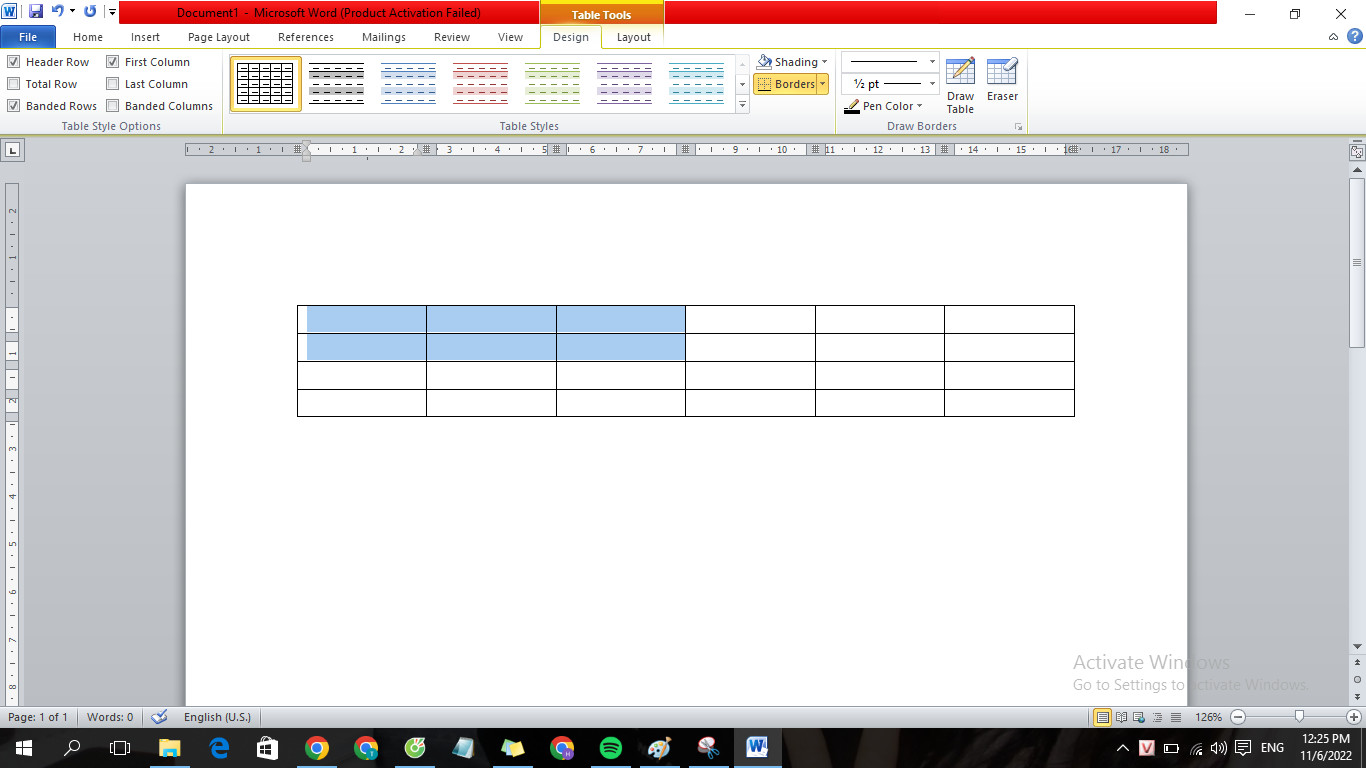
Task: Apply the green Light Shading table style
Action: (552, 84)
